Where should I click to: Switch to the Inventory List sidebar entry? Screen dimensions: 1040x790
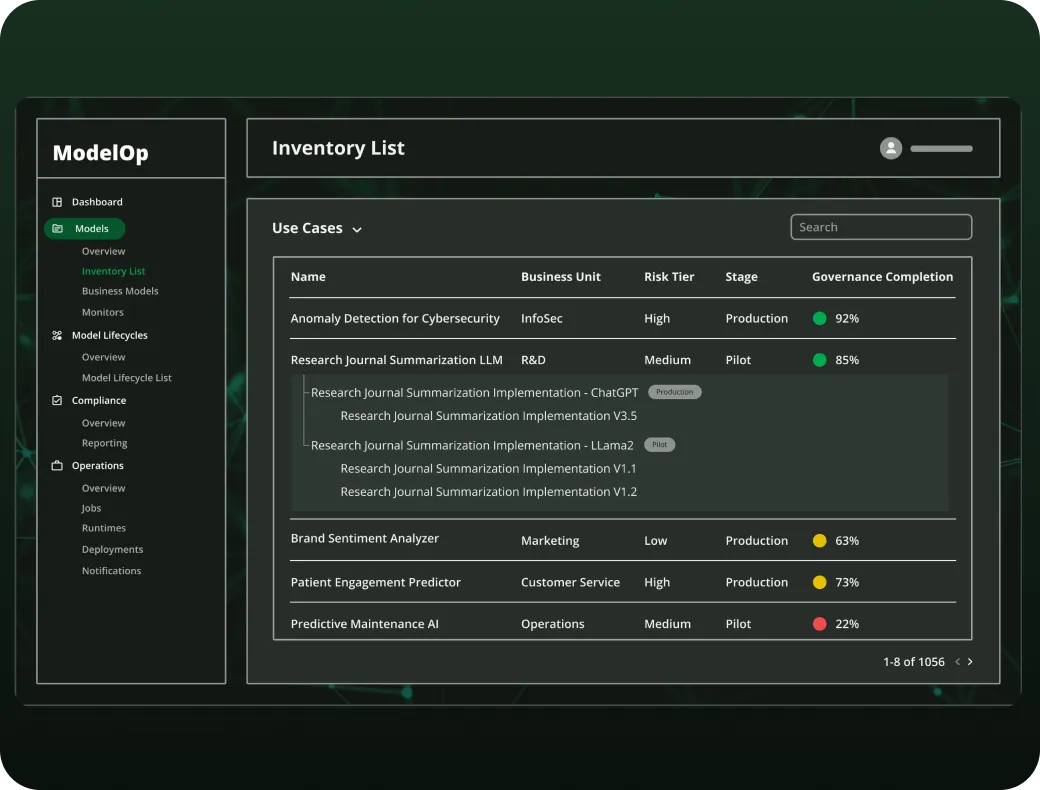click(113, 270)
